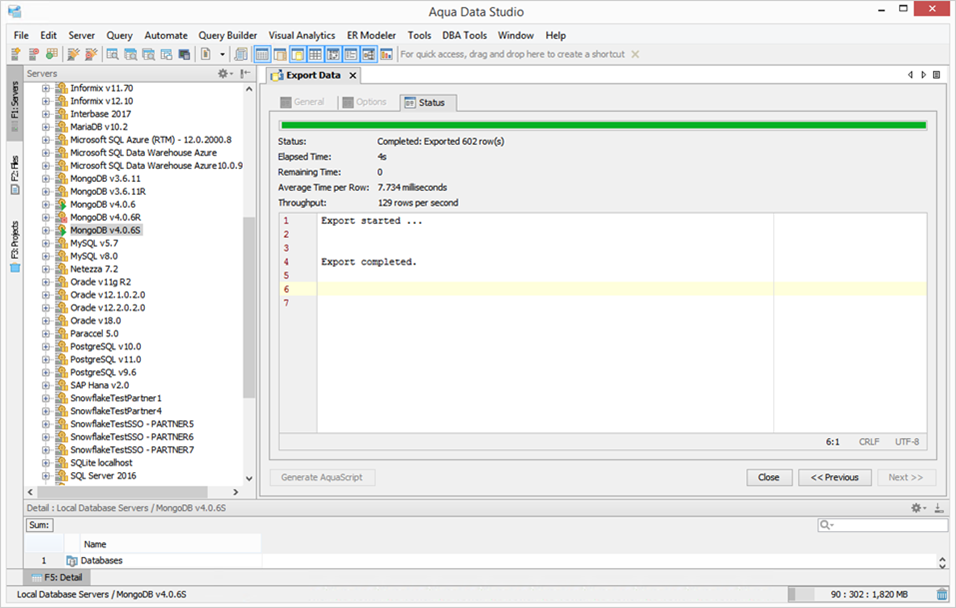Click the Detail panel download/export icon

click(939, 507)
